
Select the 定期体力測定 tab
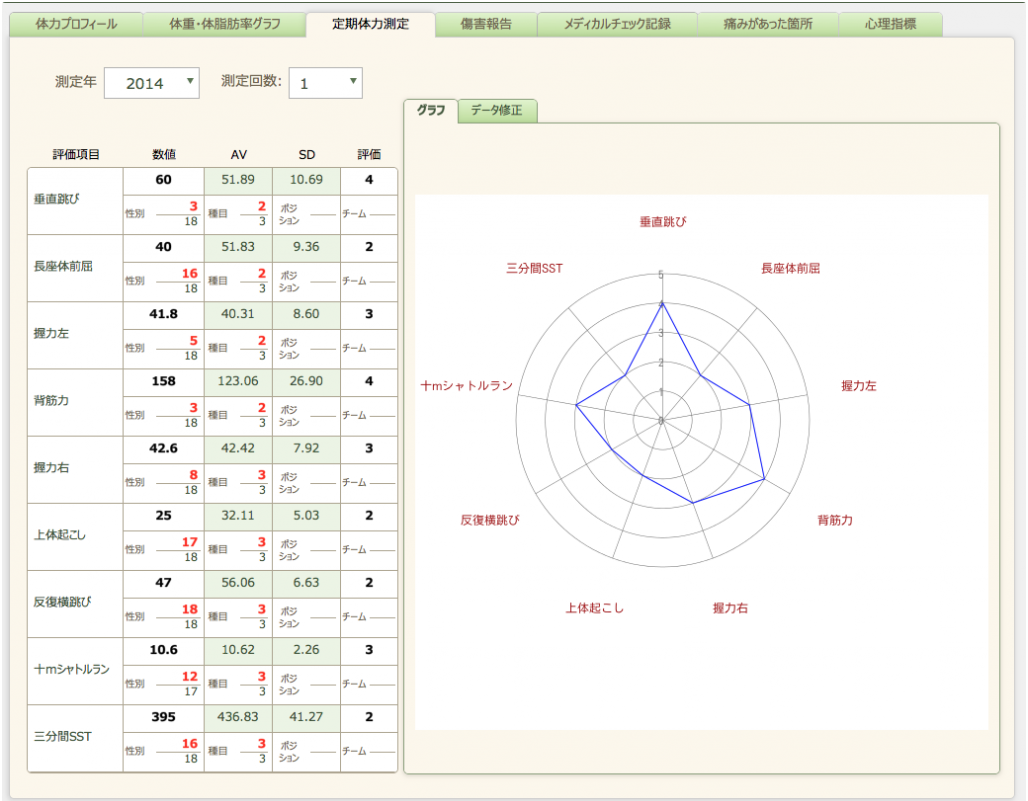point(371,24)
